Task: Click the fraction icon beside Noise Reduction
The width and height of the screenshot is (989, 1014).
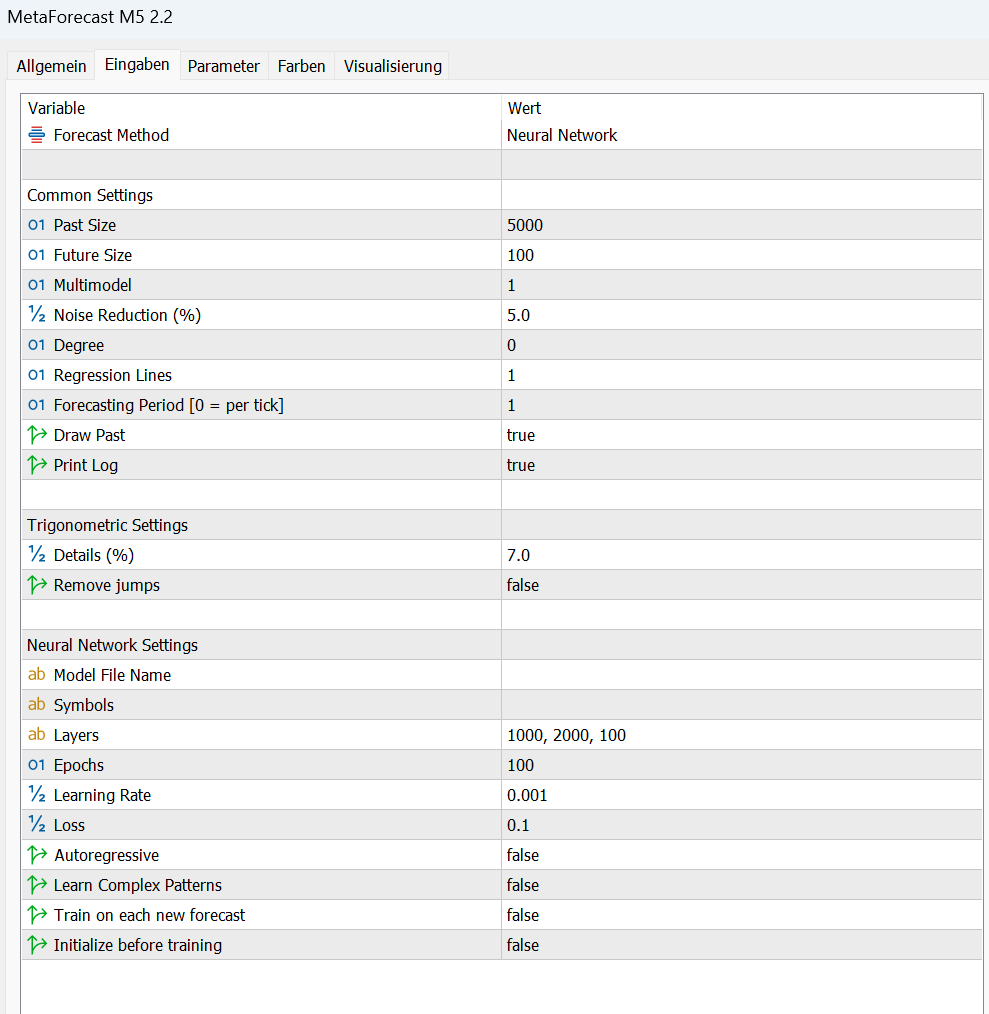Action: [37, 315]
